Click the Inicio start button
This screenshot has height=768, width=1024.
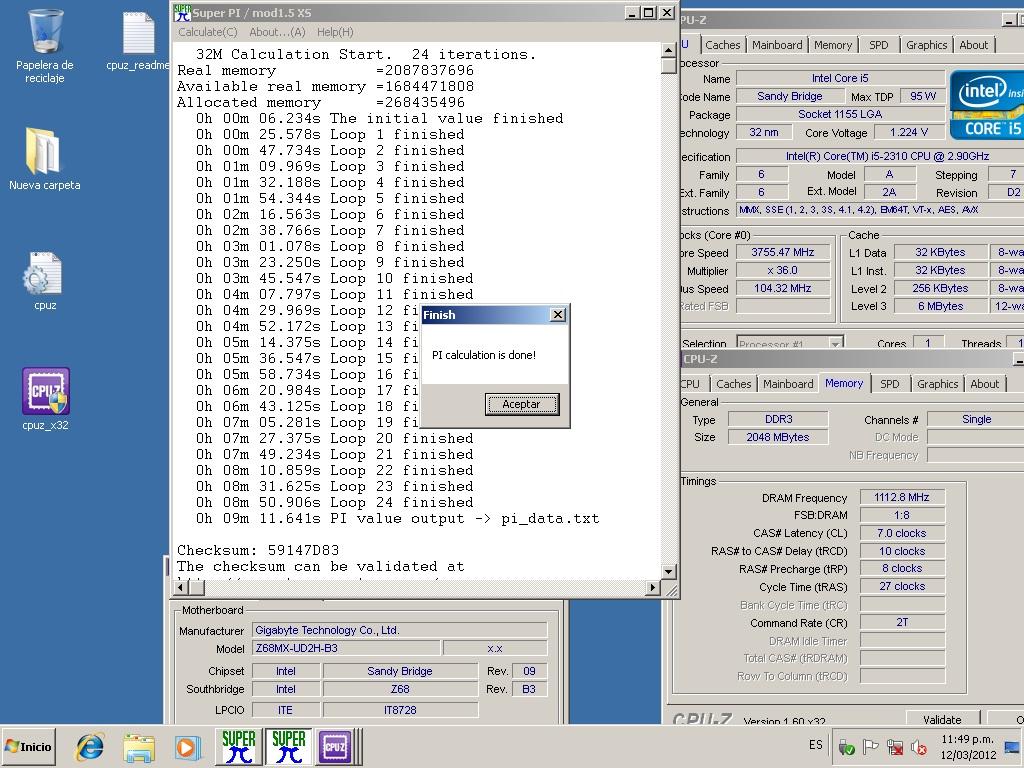29,746
